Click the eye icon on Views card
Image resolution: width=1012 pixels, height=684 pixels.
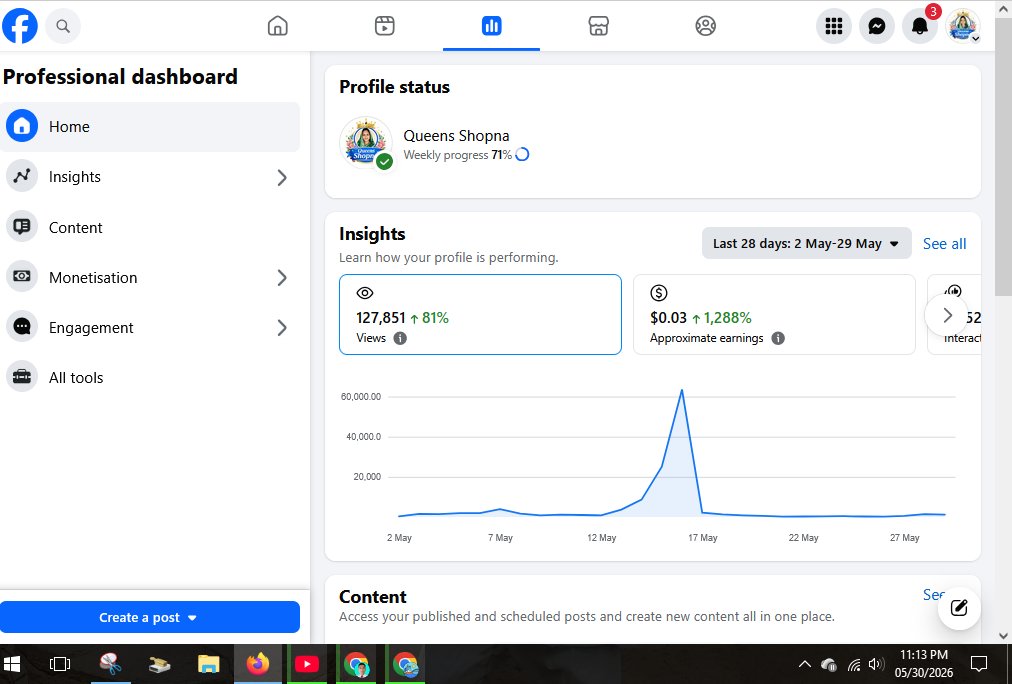coord(365,293)
